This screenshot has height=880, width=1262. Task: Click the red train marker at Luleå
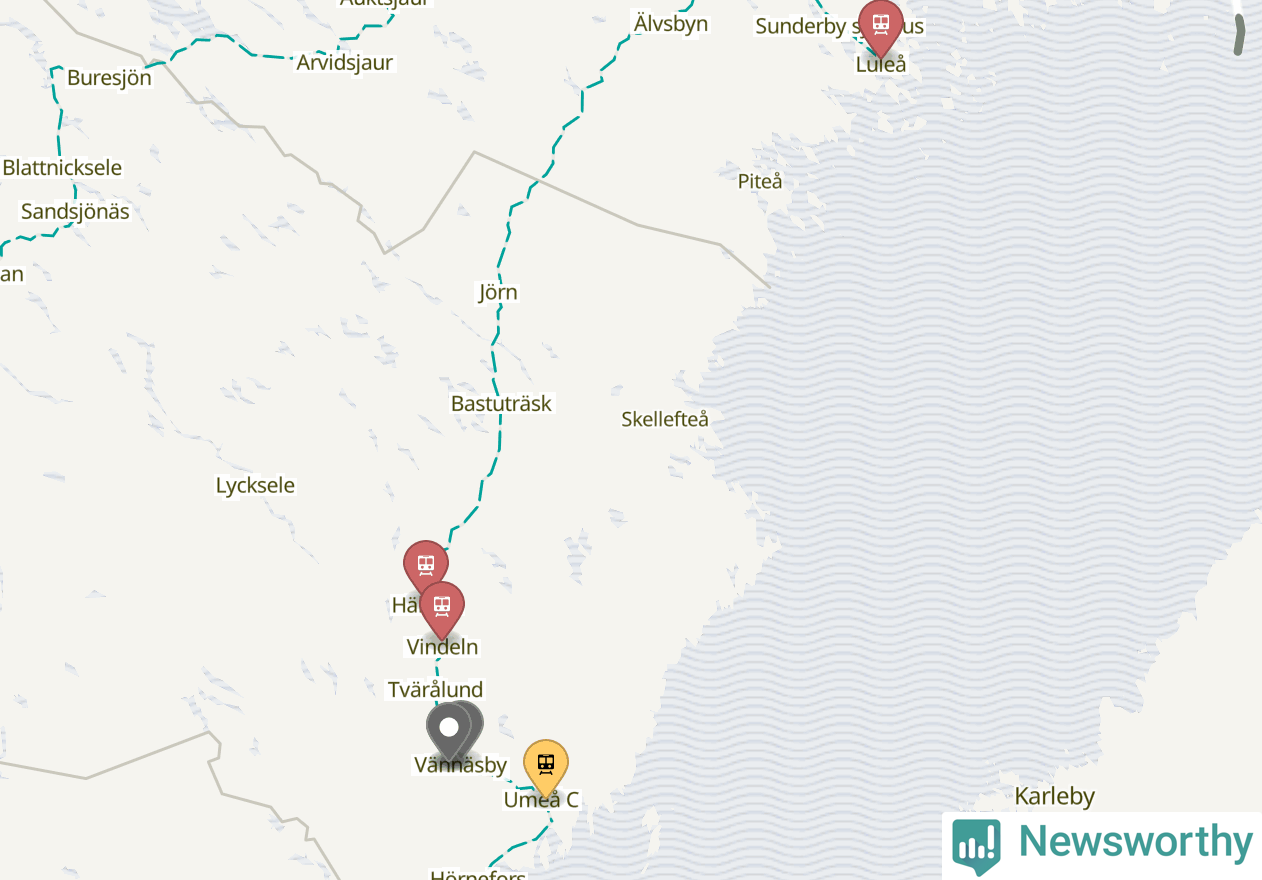[x=880, y=26]
